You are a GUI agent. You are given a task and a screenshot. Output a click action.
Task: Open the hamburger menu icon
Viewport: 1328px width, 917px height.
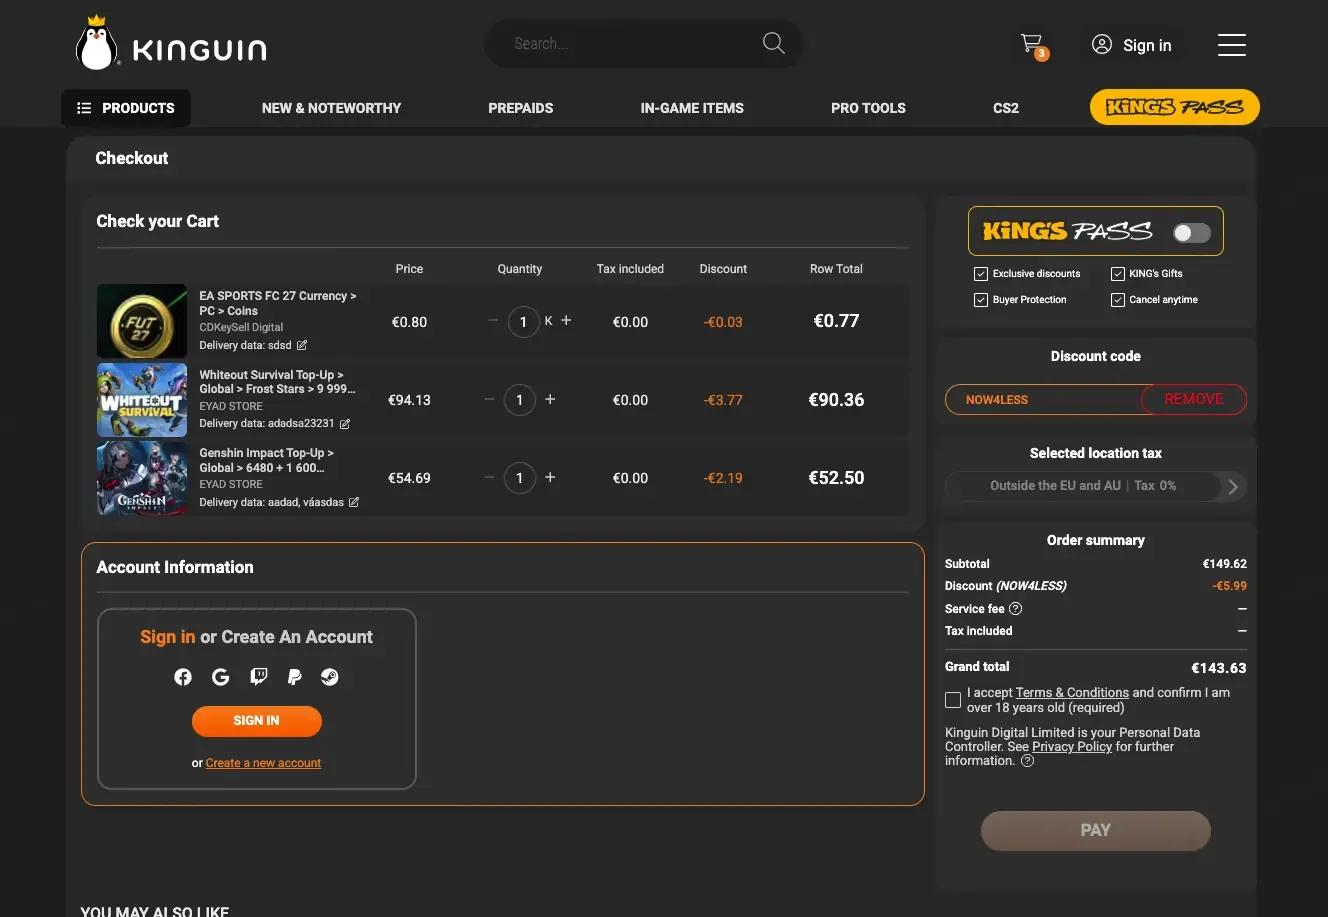tap(1231, 45)
